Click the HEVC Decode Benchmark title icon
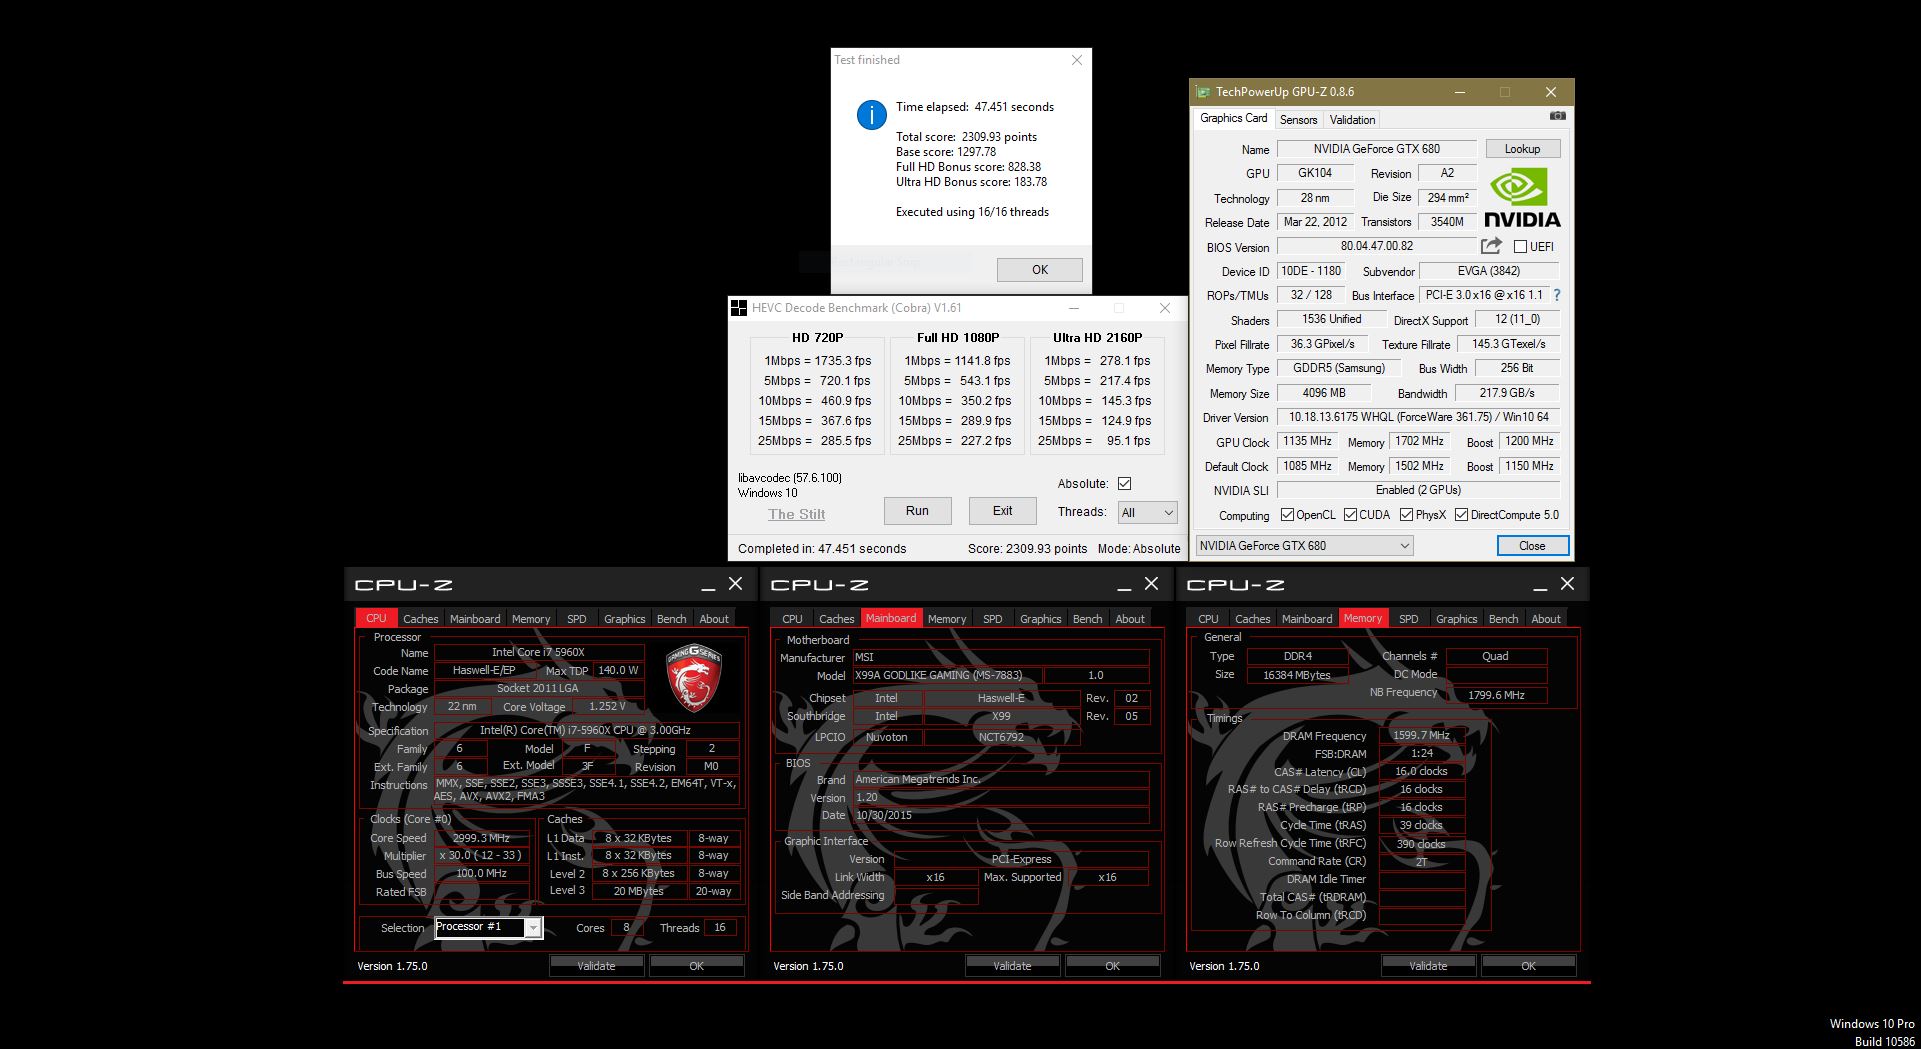The image size is (1921, 1049). click(x=739, y=308)
